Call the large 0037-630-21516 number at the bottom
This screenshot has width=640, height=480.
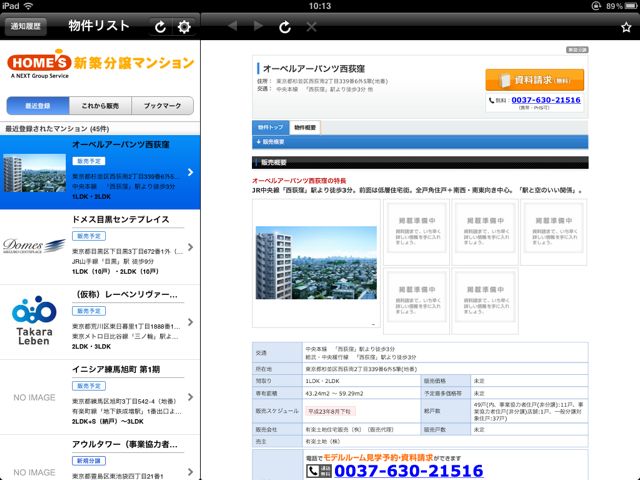pos(409,471)
